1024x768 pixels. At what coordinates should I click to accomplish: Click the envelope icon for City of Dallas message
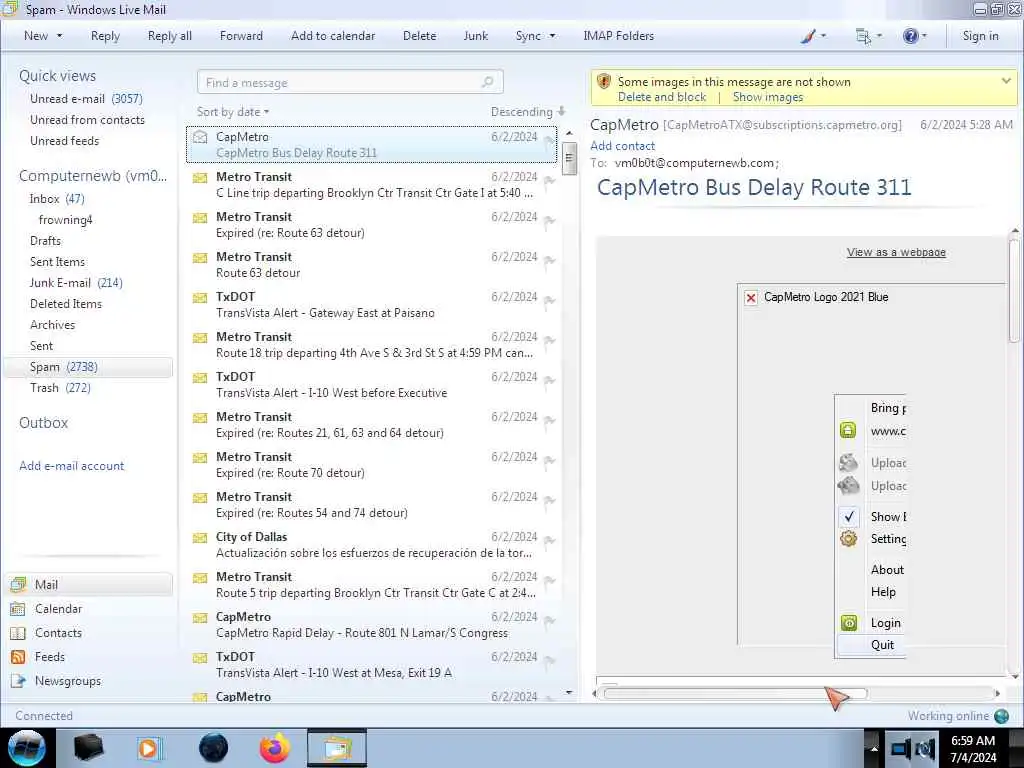tap(200, 538)
